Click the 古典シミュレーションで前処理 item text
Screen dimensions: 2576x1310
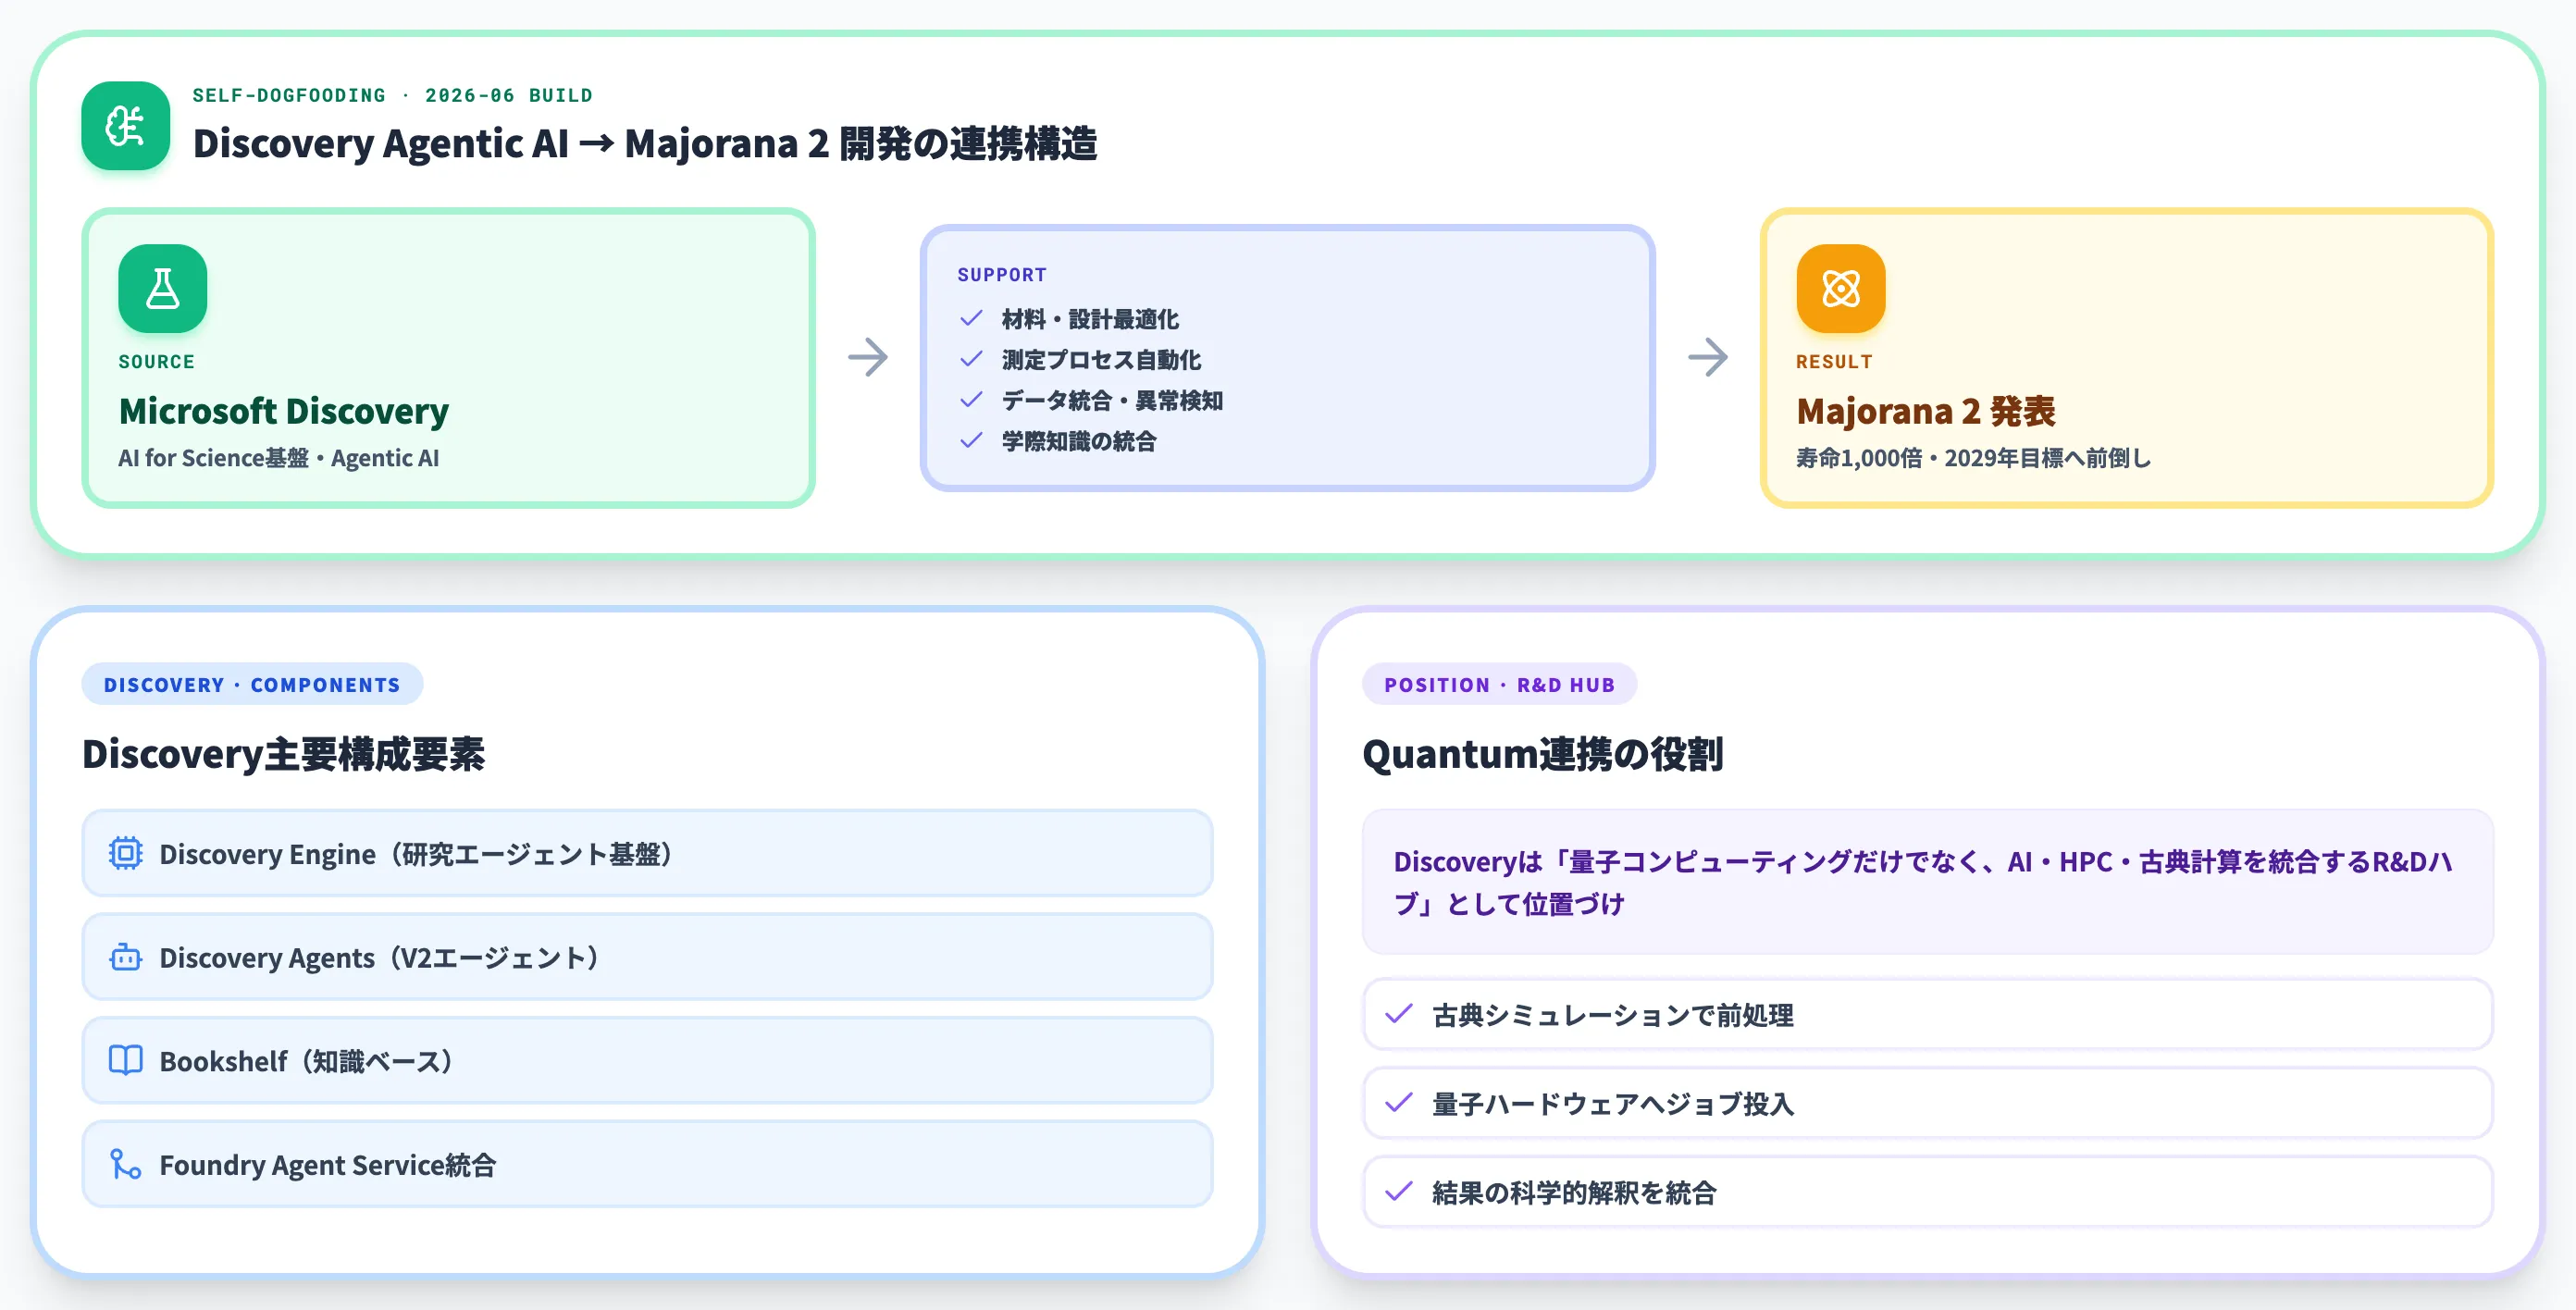pos(1613,1015)
